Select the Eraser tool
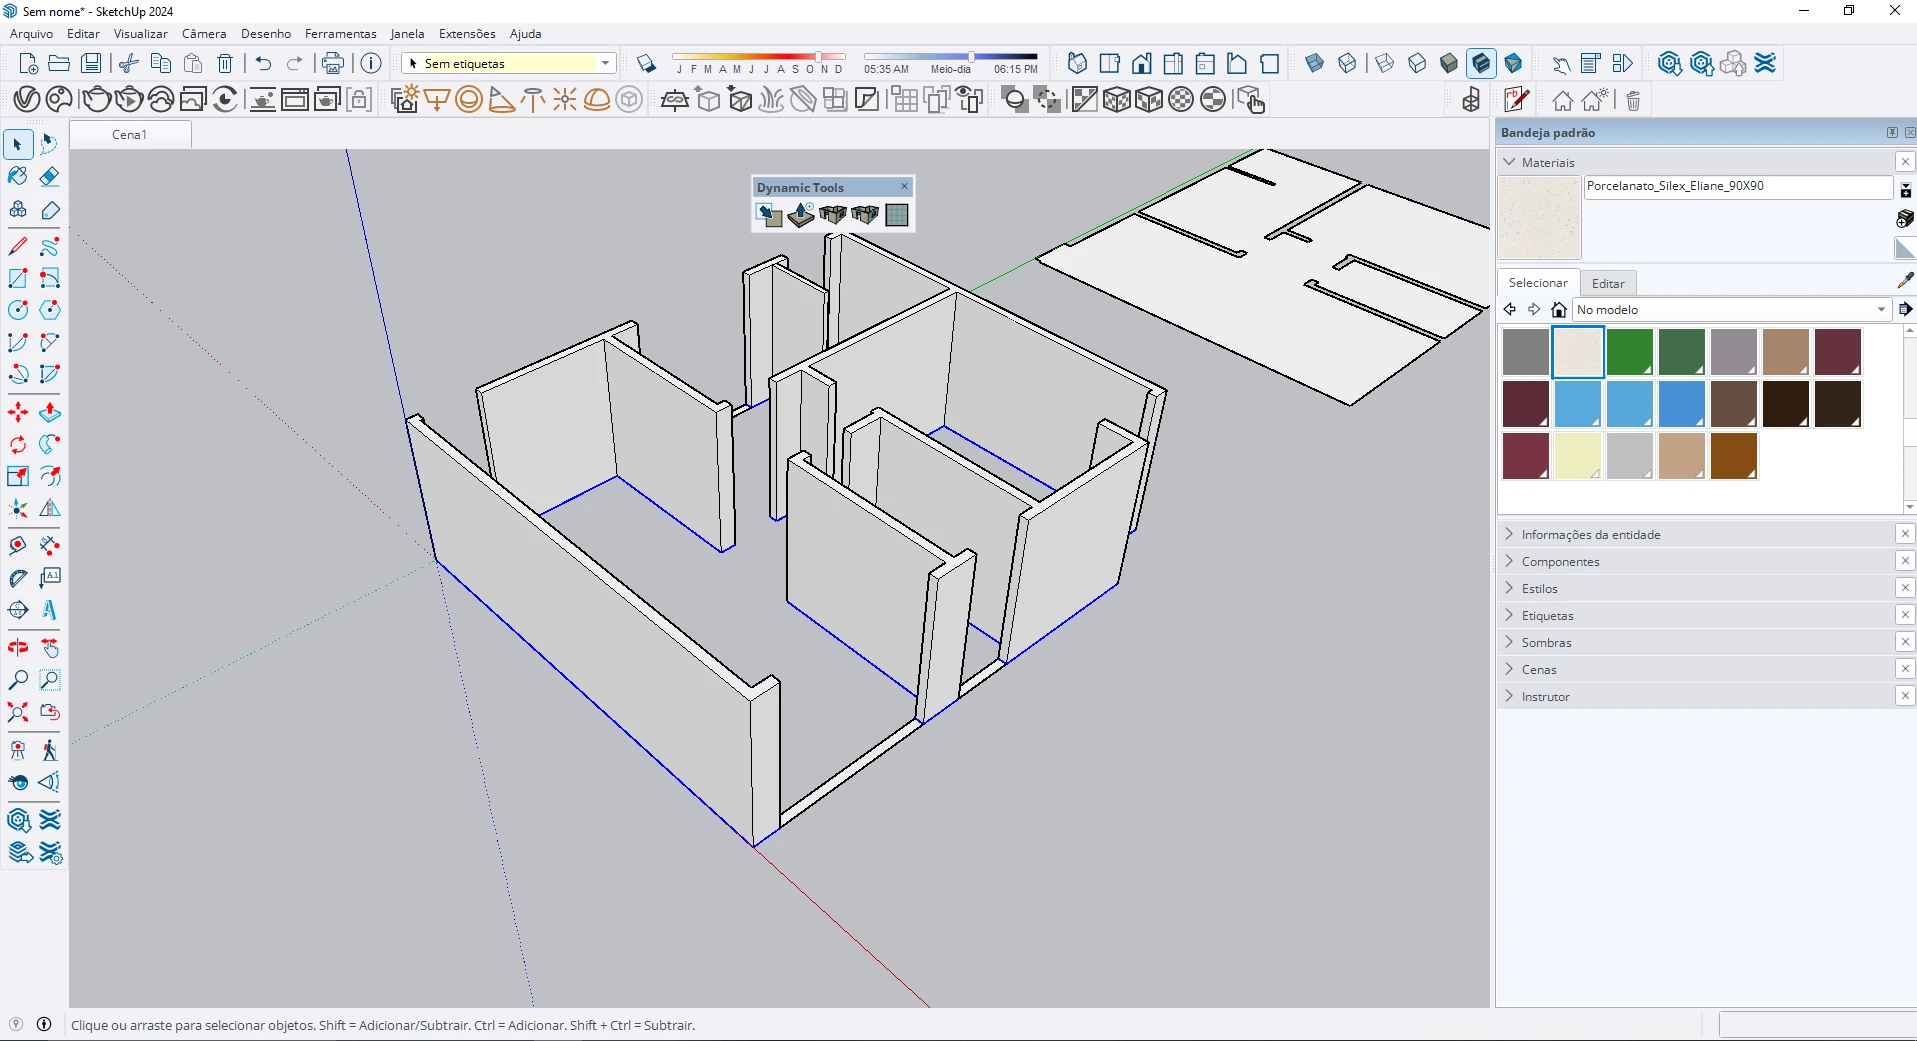1917x1041 pixels. 49,177
